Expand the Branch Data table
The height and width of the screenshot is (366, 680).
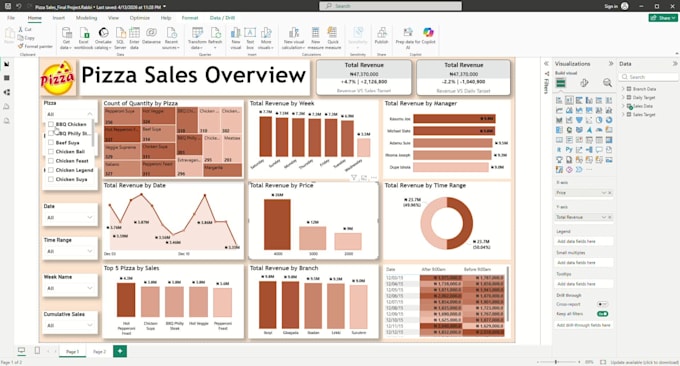[x=623, y=88]
